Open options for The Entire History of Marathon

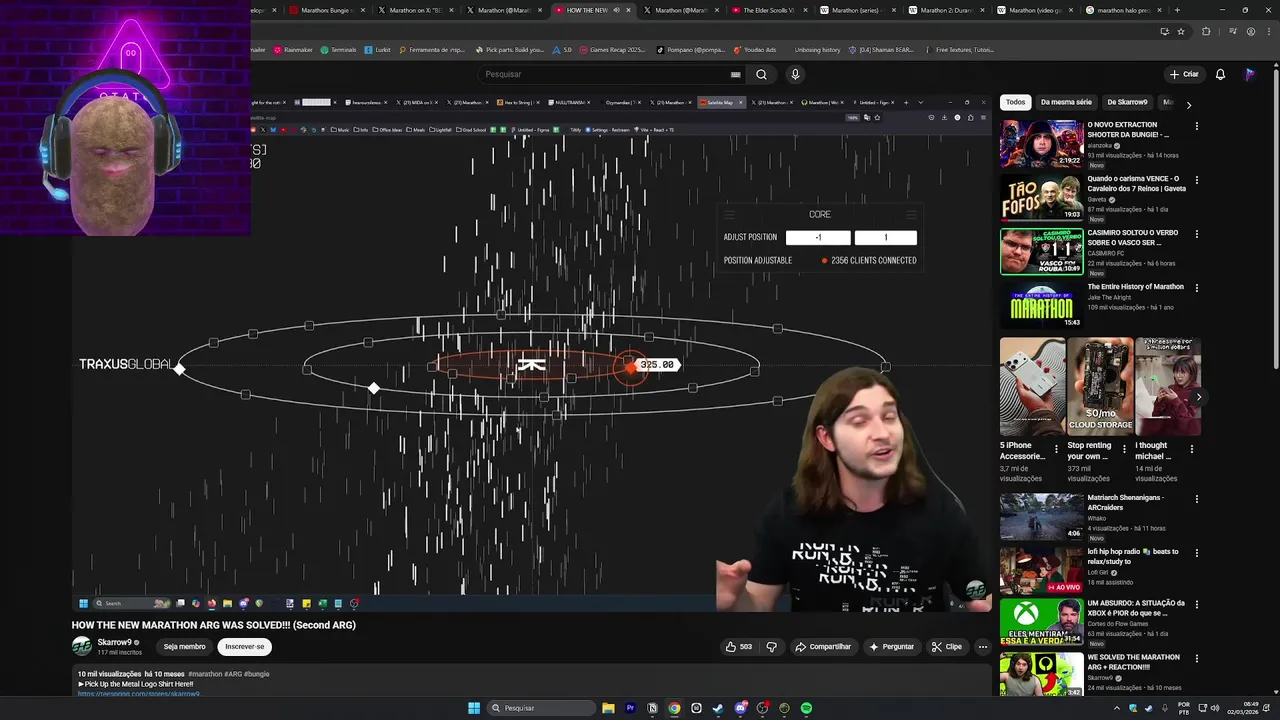pyautogui.click(x=1196, y=288)
